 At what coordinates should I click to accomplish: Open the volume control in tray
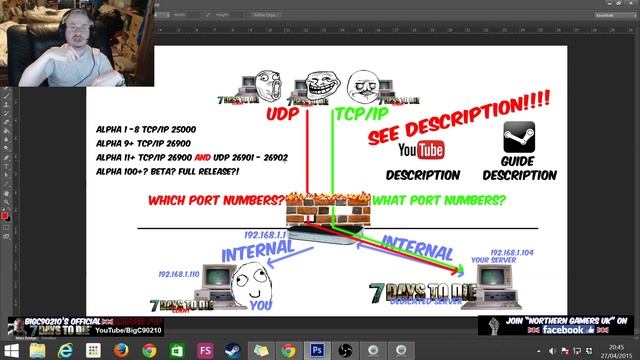[x=552, y=351]
